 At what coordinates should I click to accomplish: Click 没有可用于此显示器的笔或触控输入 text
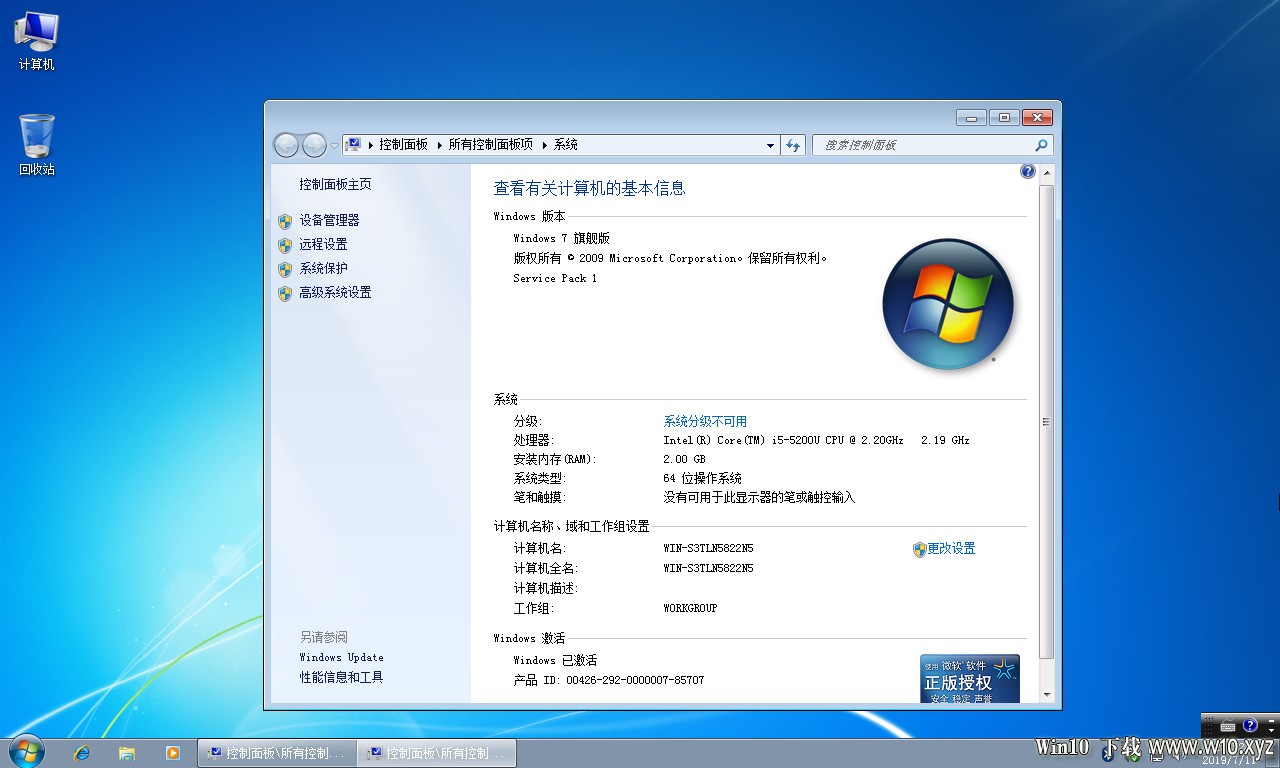(x=759, y=497)
